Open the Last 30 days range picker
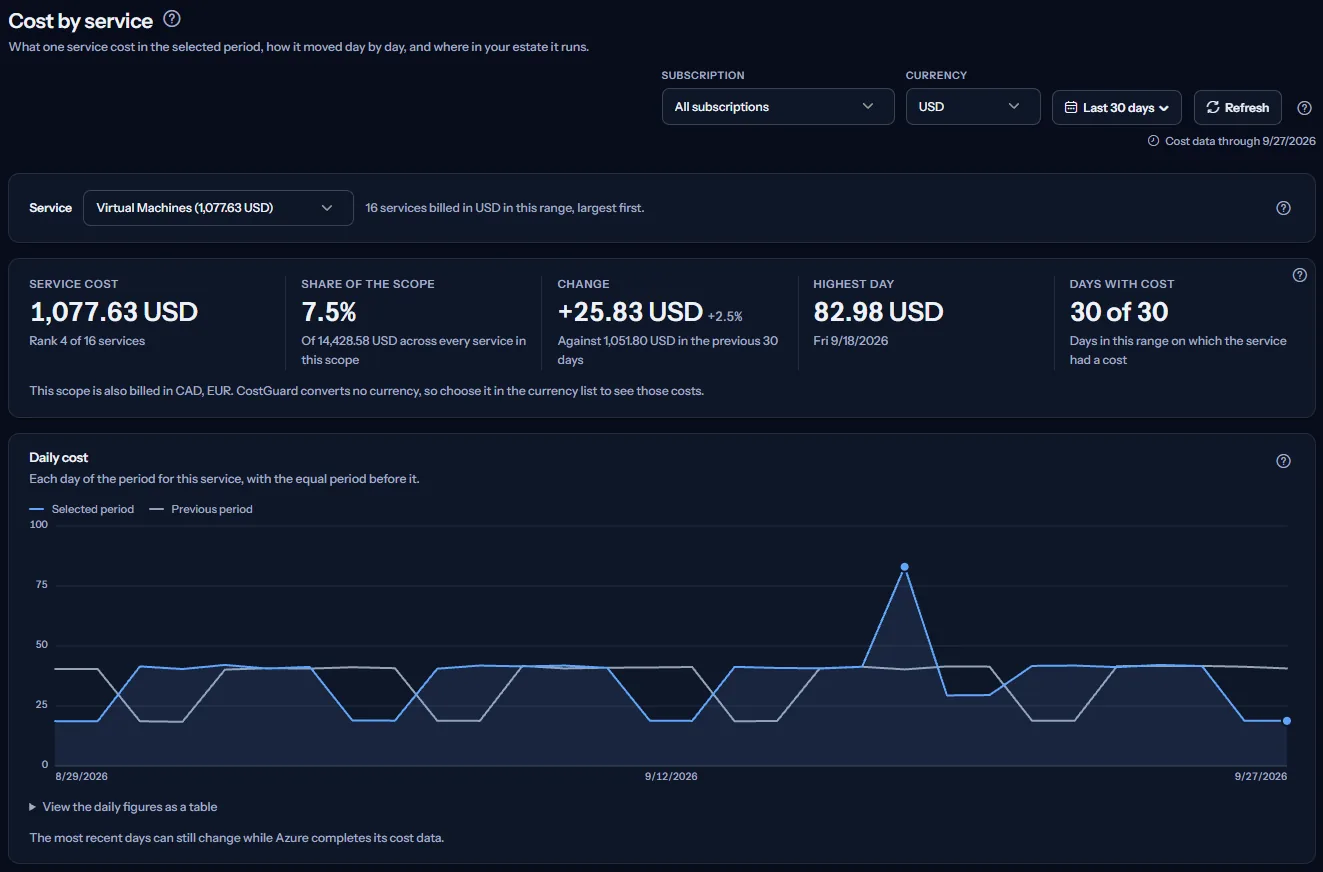The width and height of the screenshot is (1323, 872). click(x=1117, y=108)
